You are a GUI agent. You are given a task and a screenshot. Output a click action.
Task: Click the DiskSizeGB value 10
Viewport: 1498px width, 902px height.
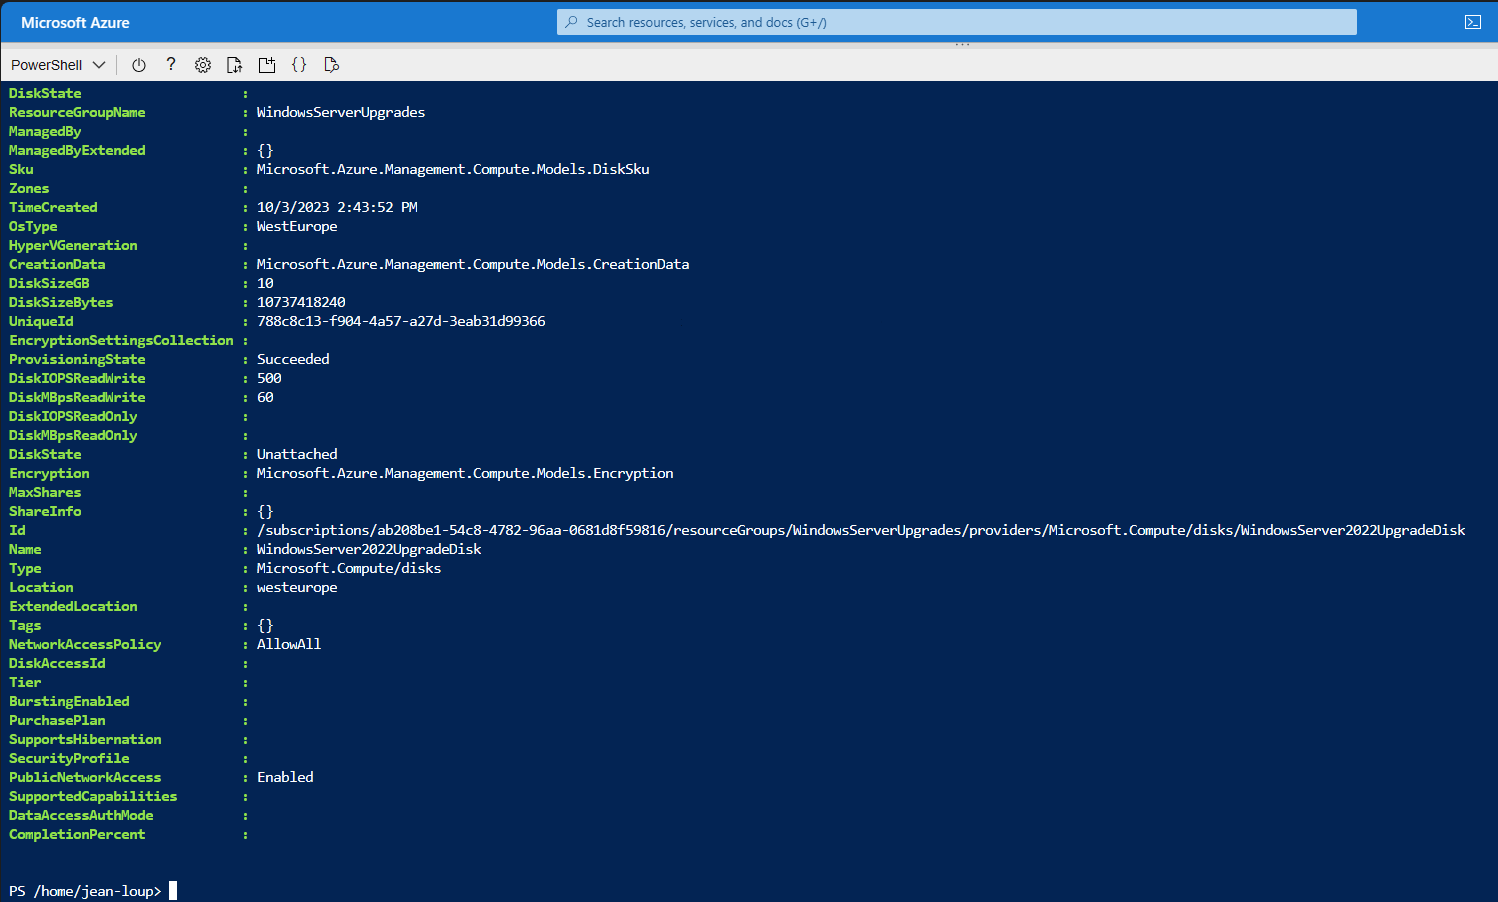click(x=265, y=283)
